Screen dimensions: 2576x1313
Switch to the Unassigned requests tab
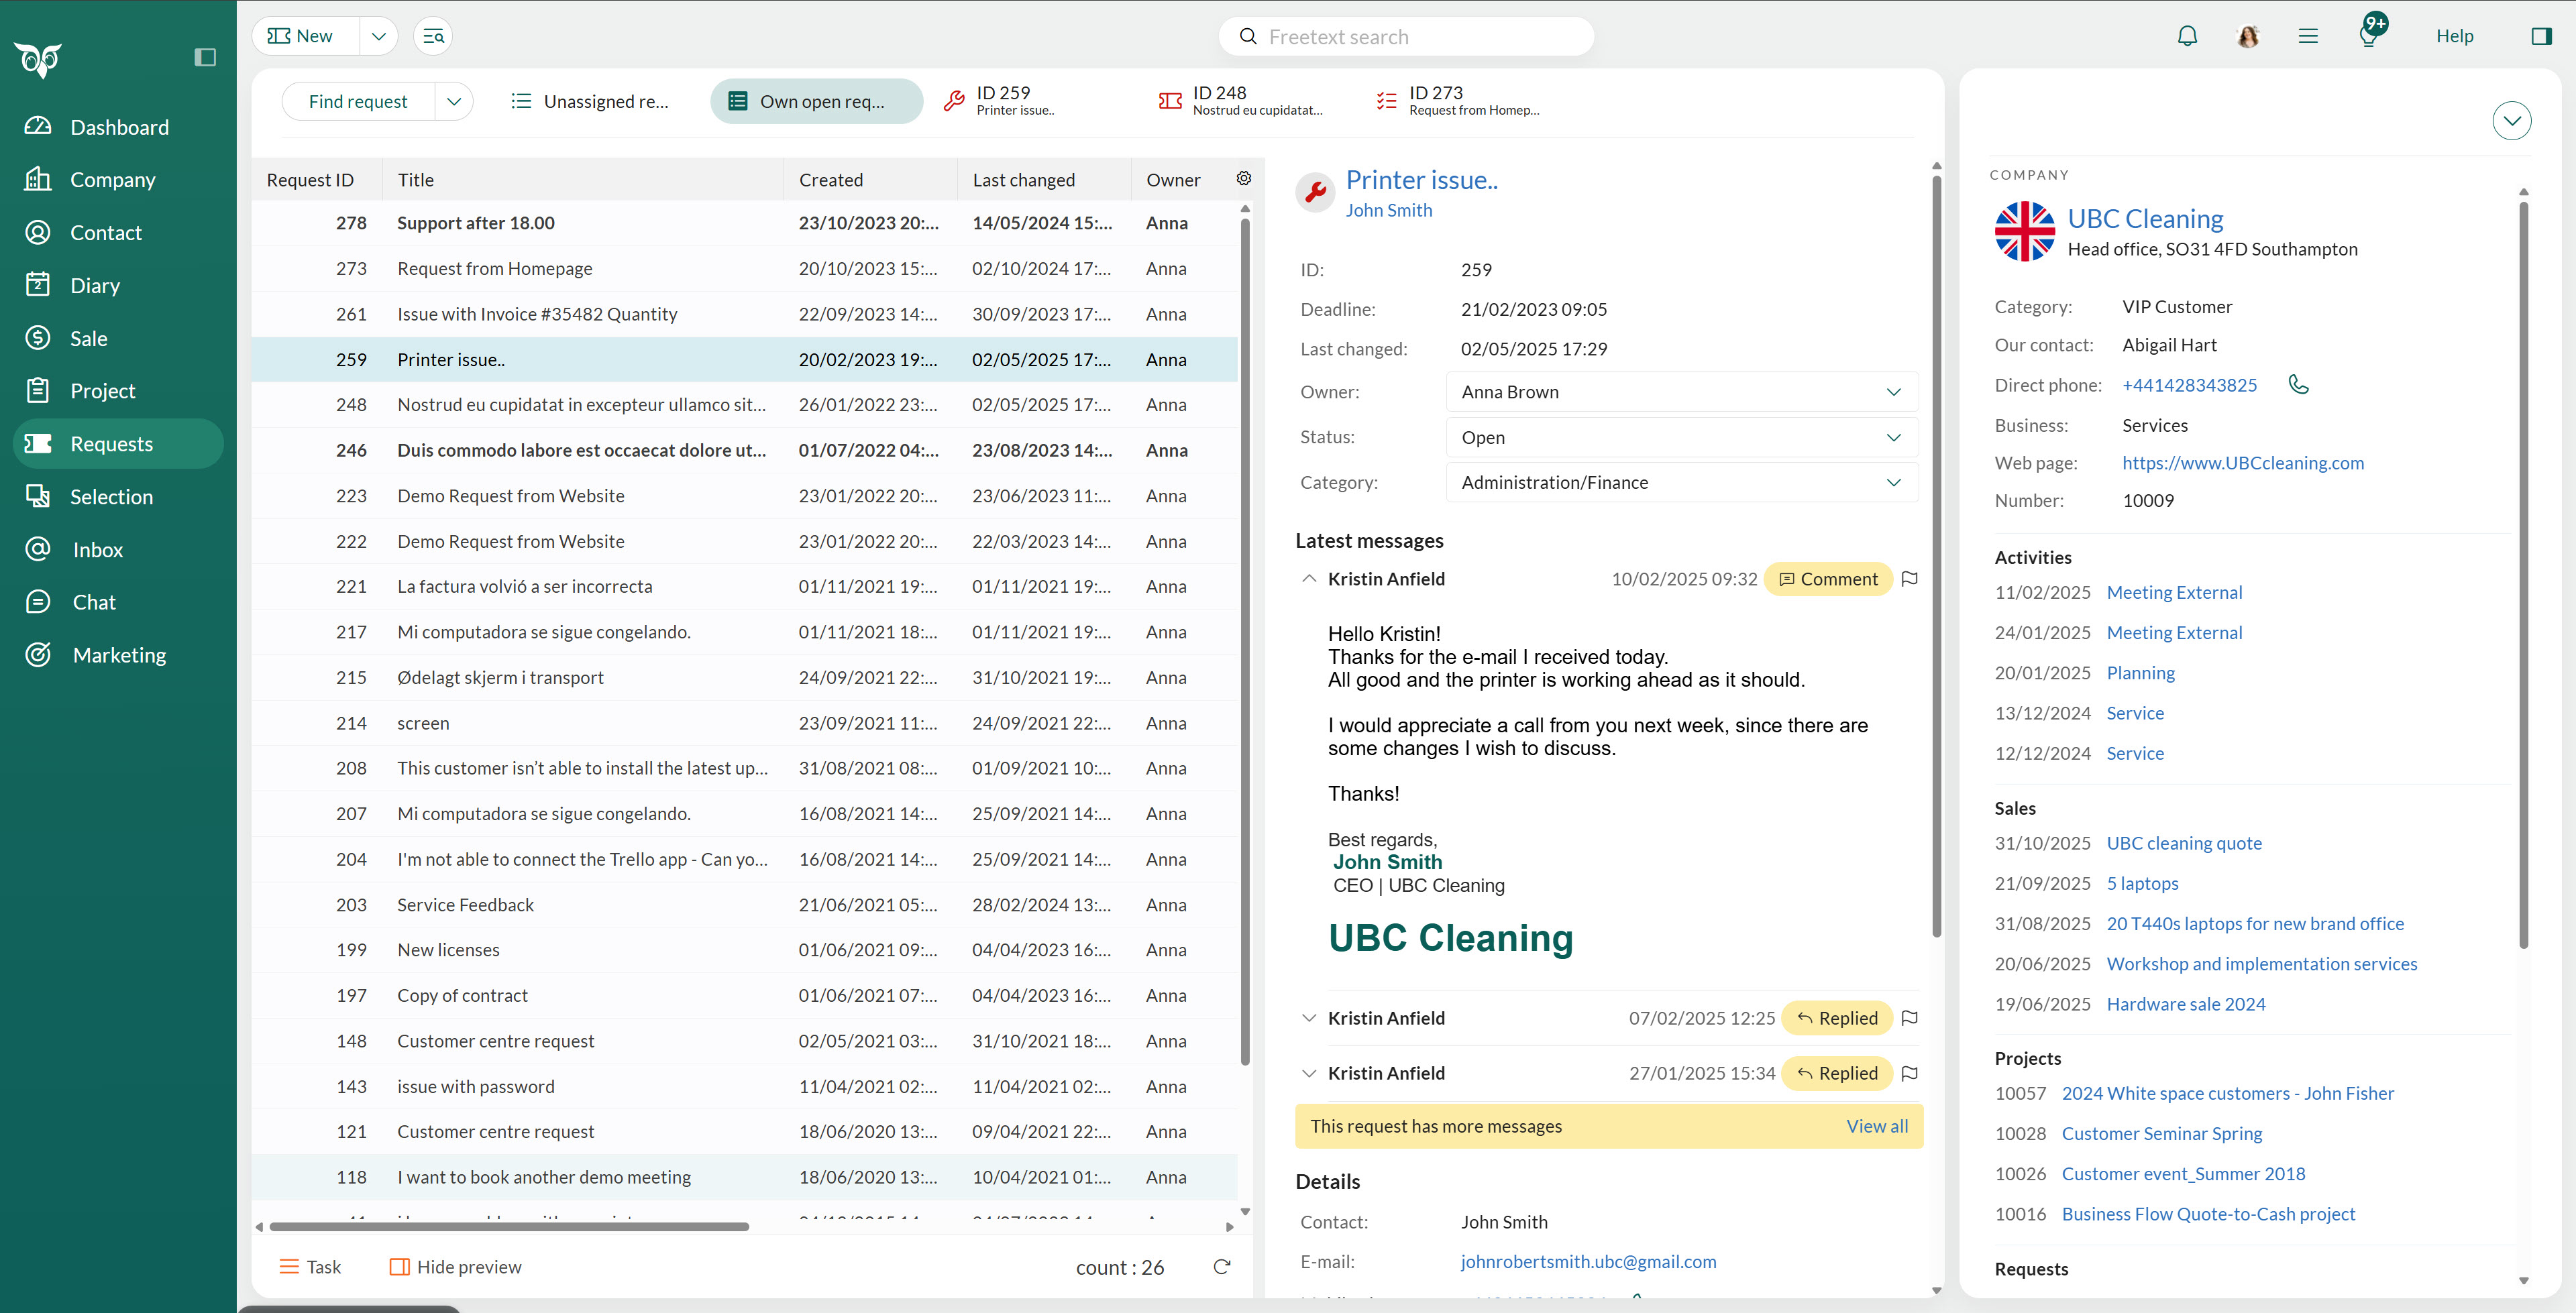pyautogui.click(x=590, y=101)
